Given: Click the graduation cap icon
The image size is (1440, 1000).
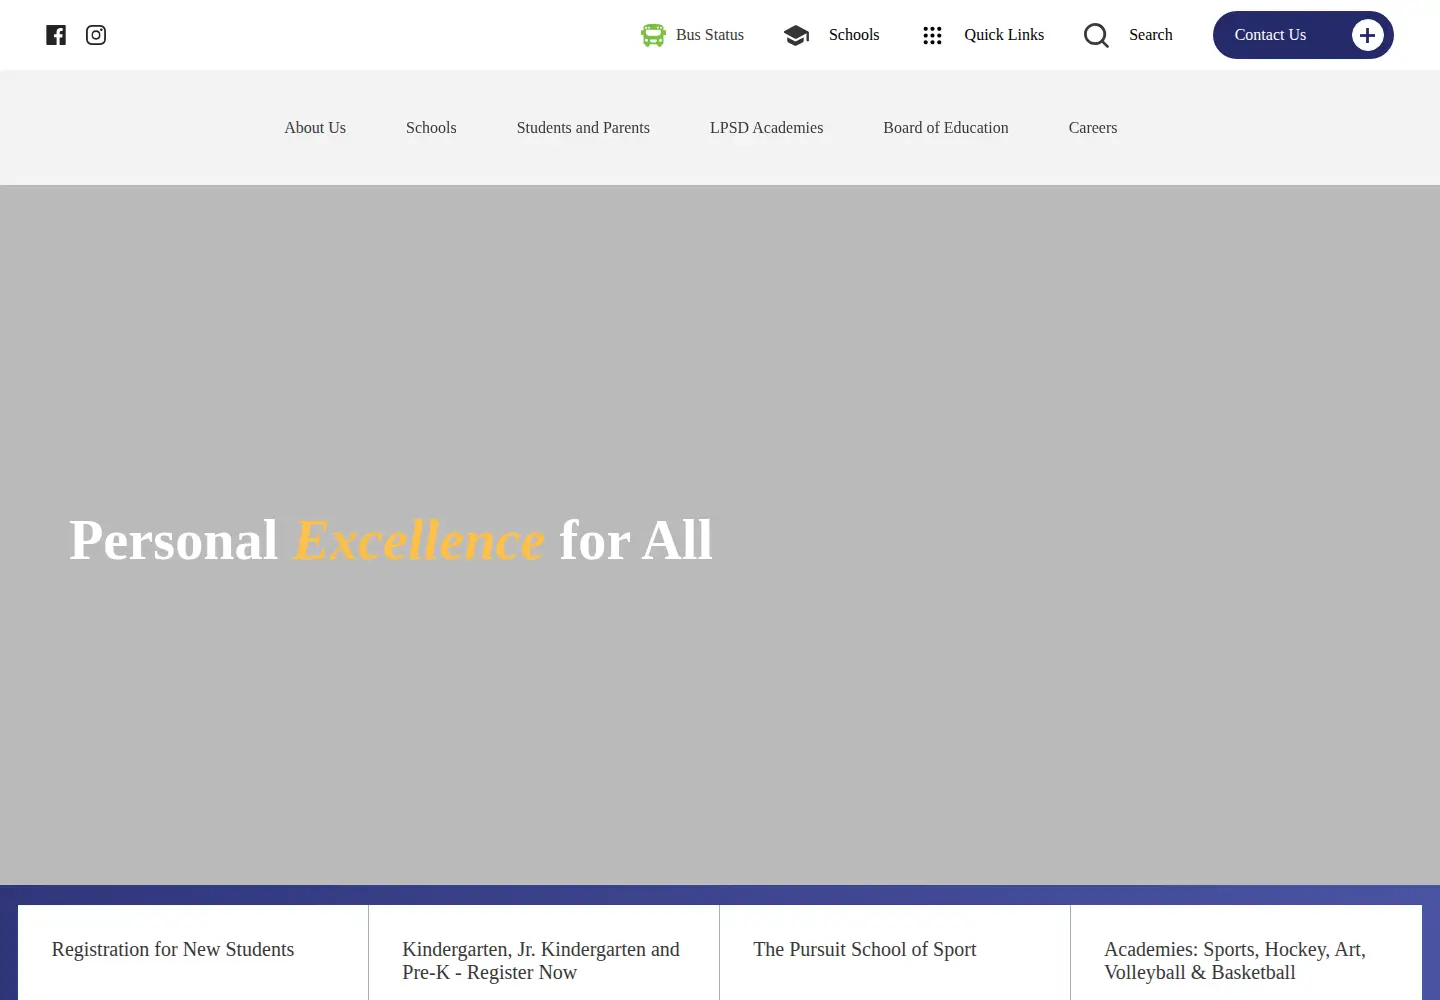Looking at the screenshot, I should pos(796,35).
